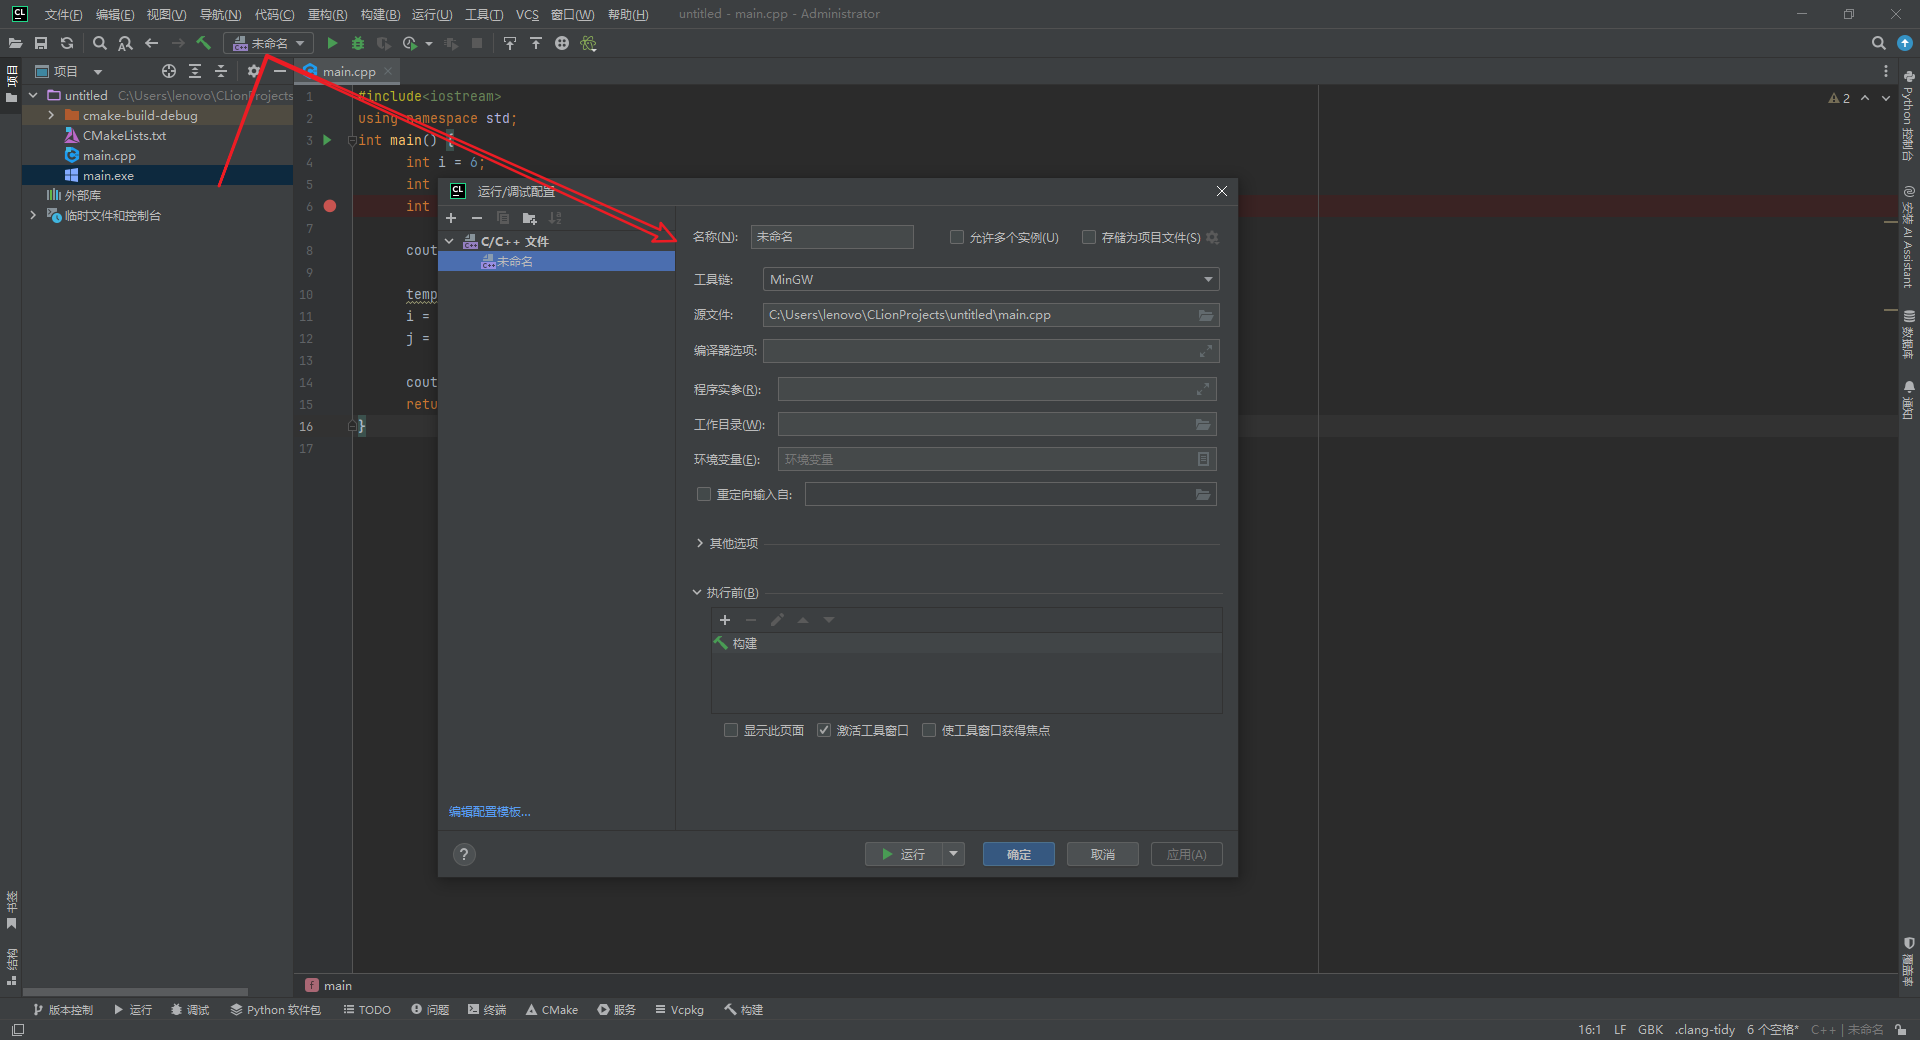Click the green Debug bug icon
This screenshot has width=1920, height=1040.
358,43
